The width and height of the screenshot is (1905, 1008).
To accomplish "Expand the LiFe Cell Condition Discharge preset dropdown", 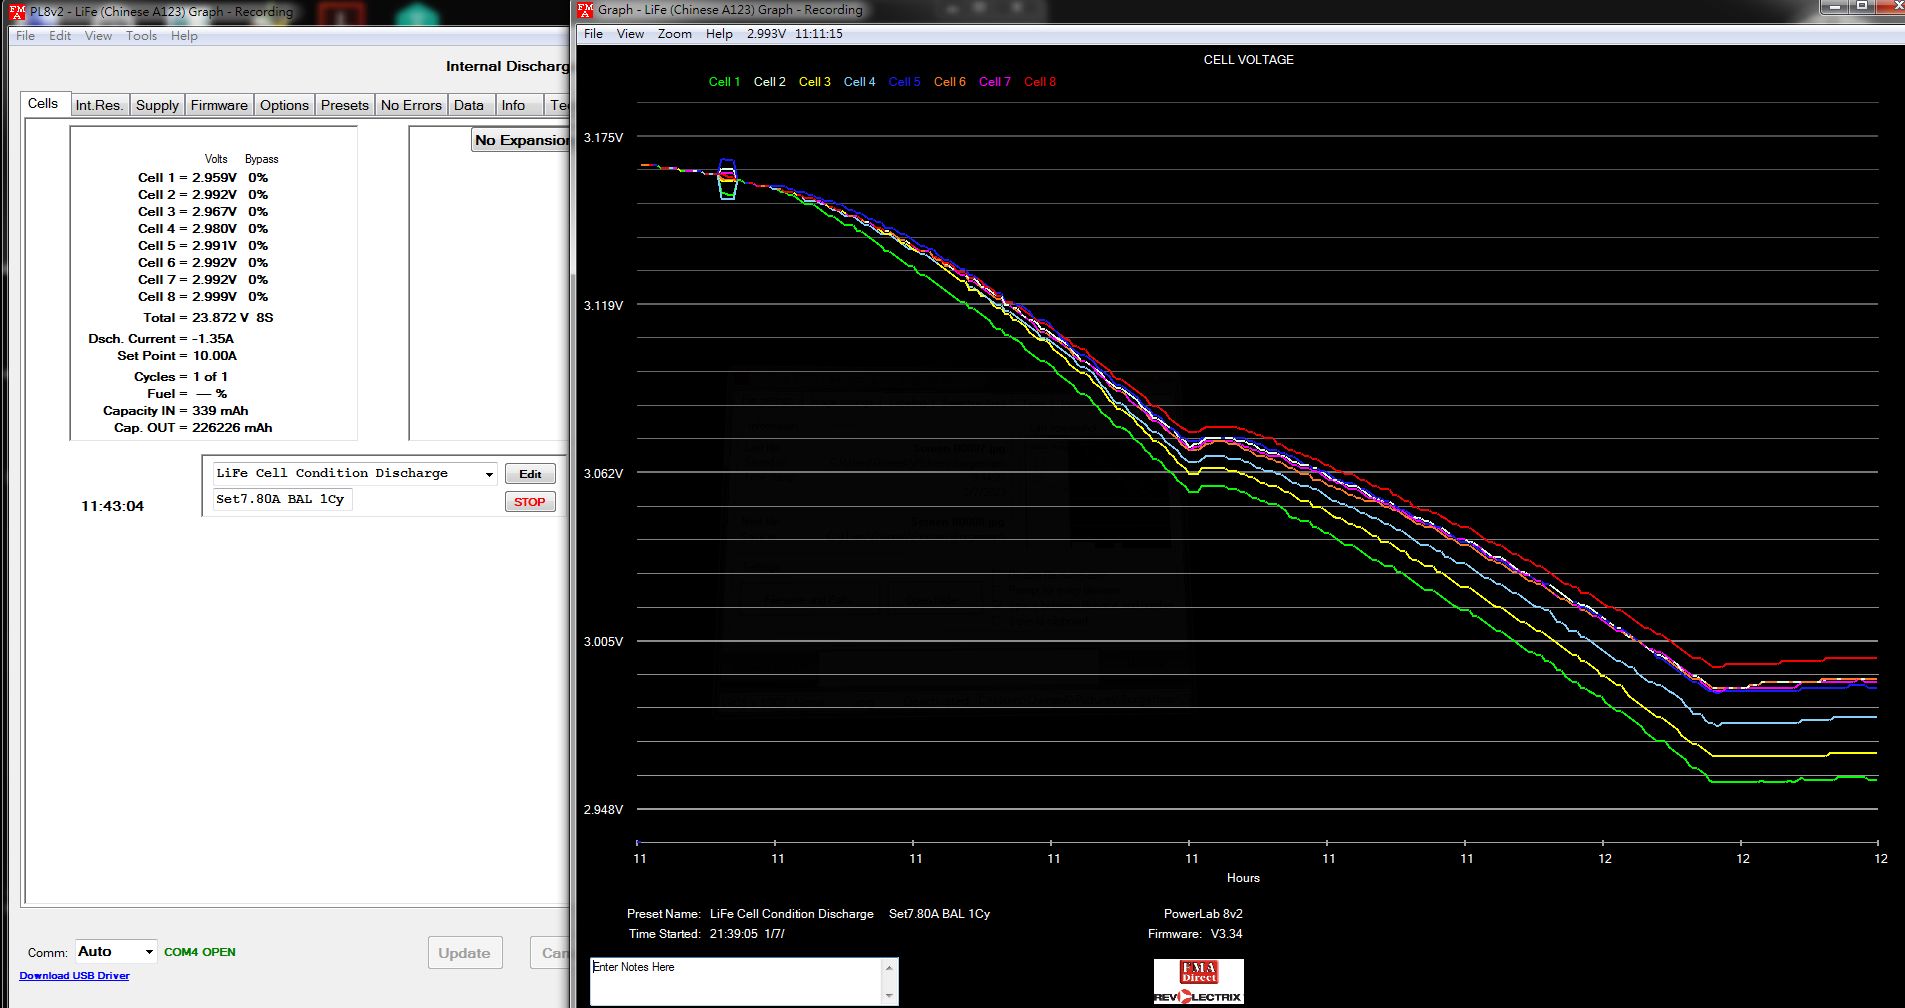I will pyautogui.click(x=489, y=474).
